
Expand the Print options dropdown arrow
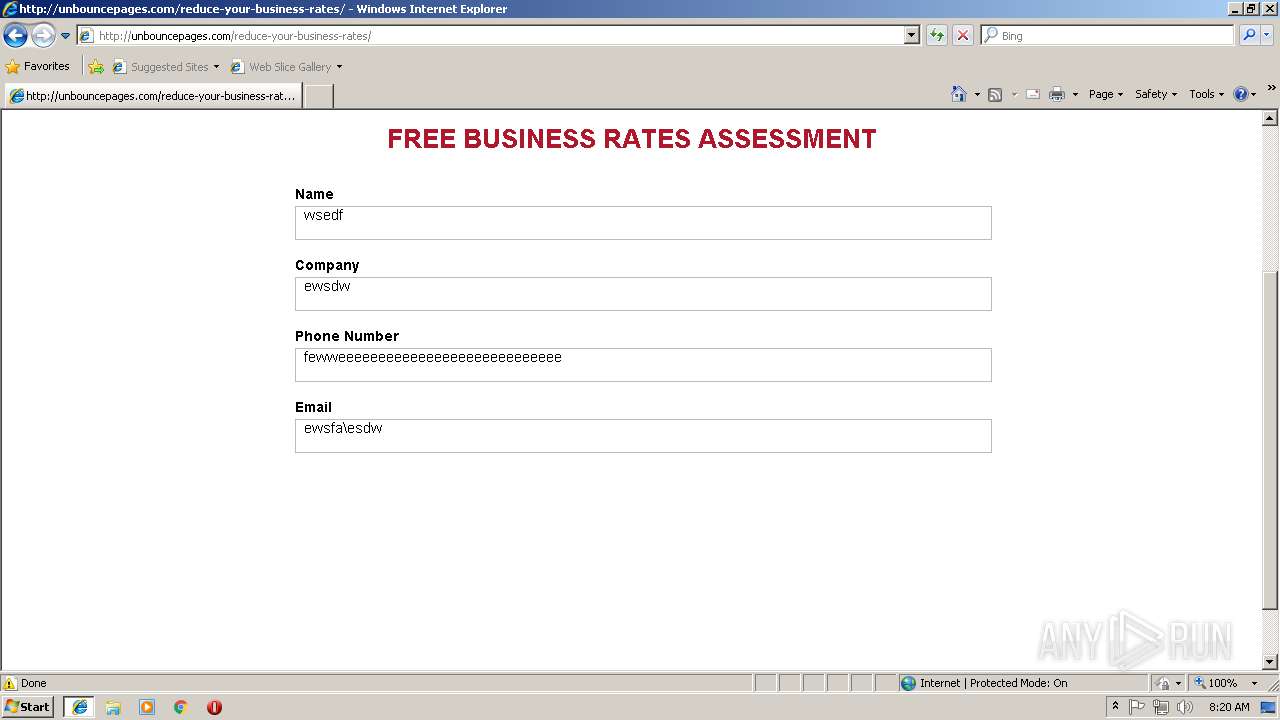1075,94
